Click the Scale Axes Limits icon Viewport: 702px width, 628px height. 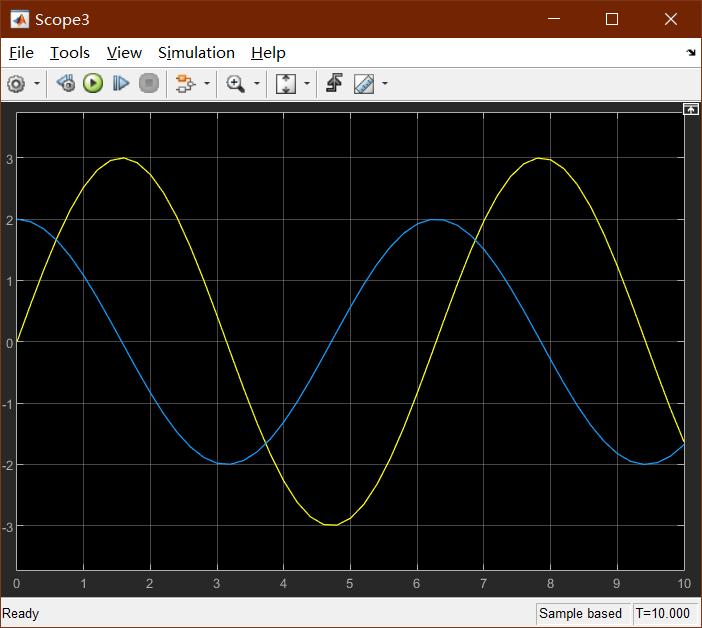pos(286,84)
